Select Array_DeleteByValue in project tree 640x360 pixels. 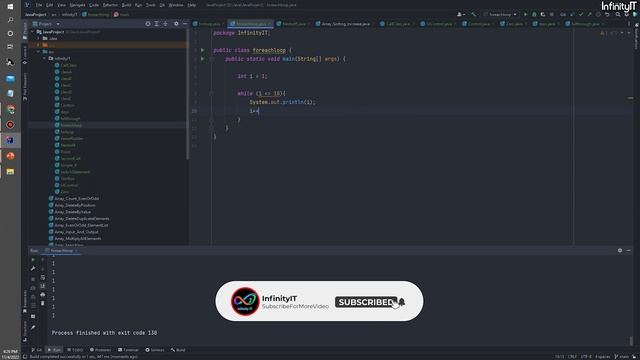72,212
